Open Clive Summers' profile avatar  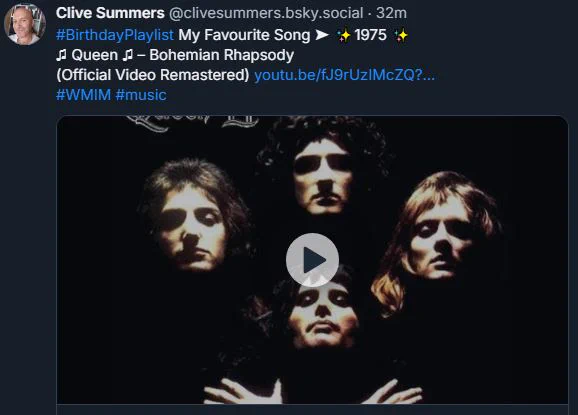(x=25, y=24)
